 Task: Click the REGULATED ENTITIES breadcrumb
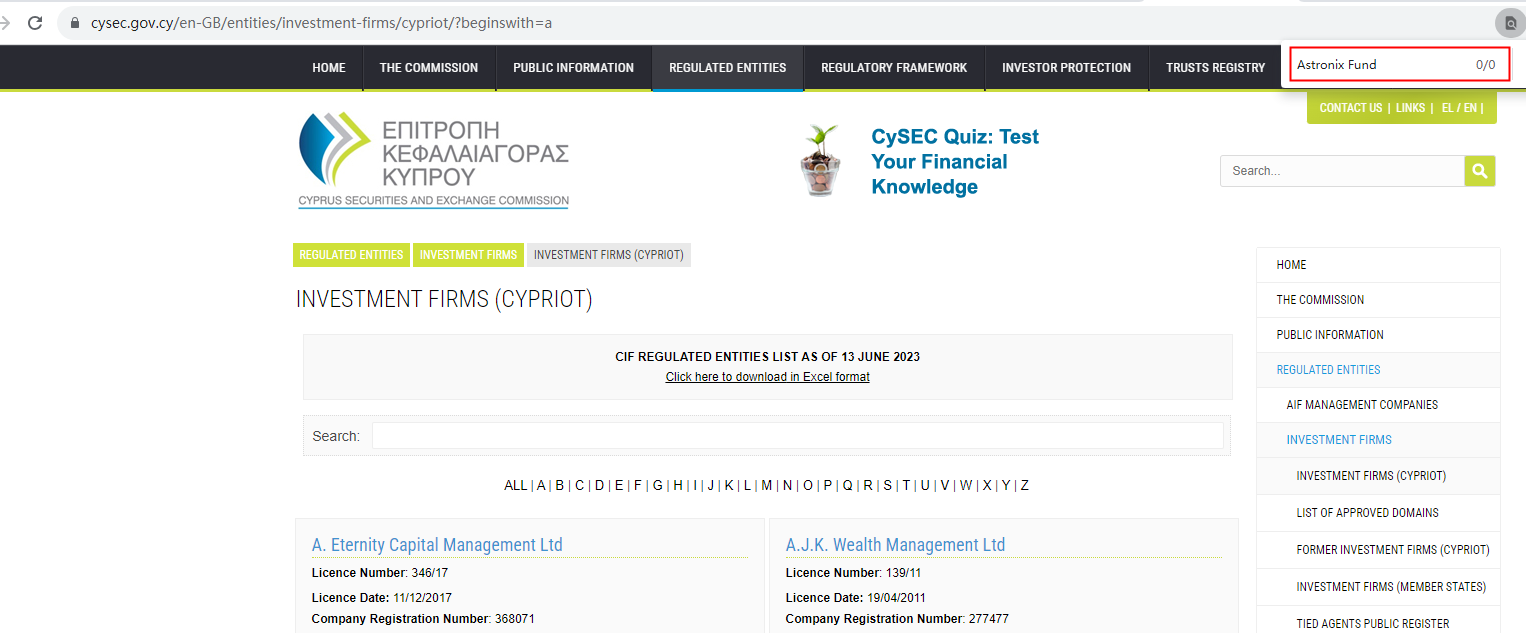(x=351, y=255)
